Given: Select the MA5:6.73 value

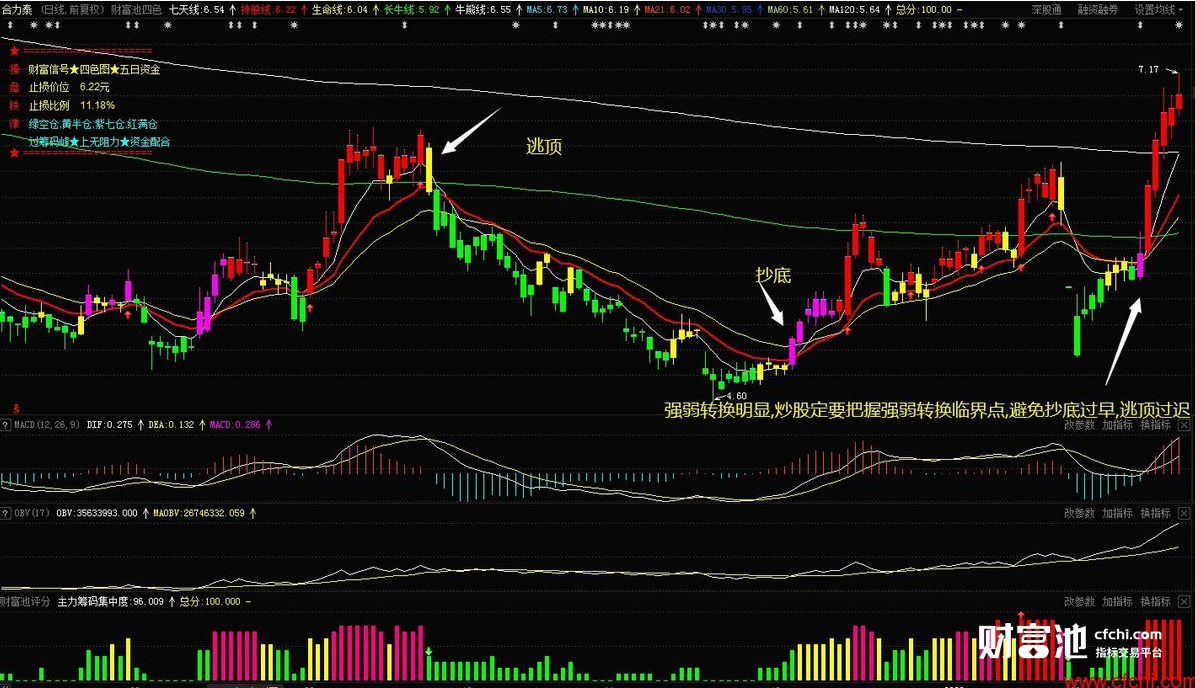Looking at the screenshot, I should click(x=547, y=10).
